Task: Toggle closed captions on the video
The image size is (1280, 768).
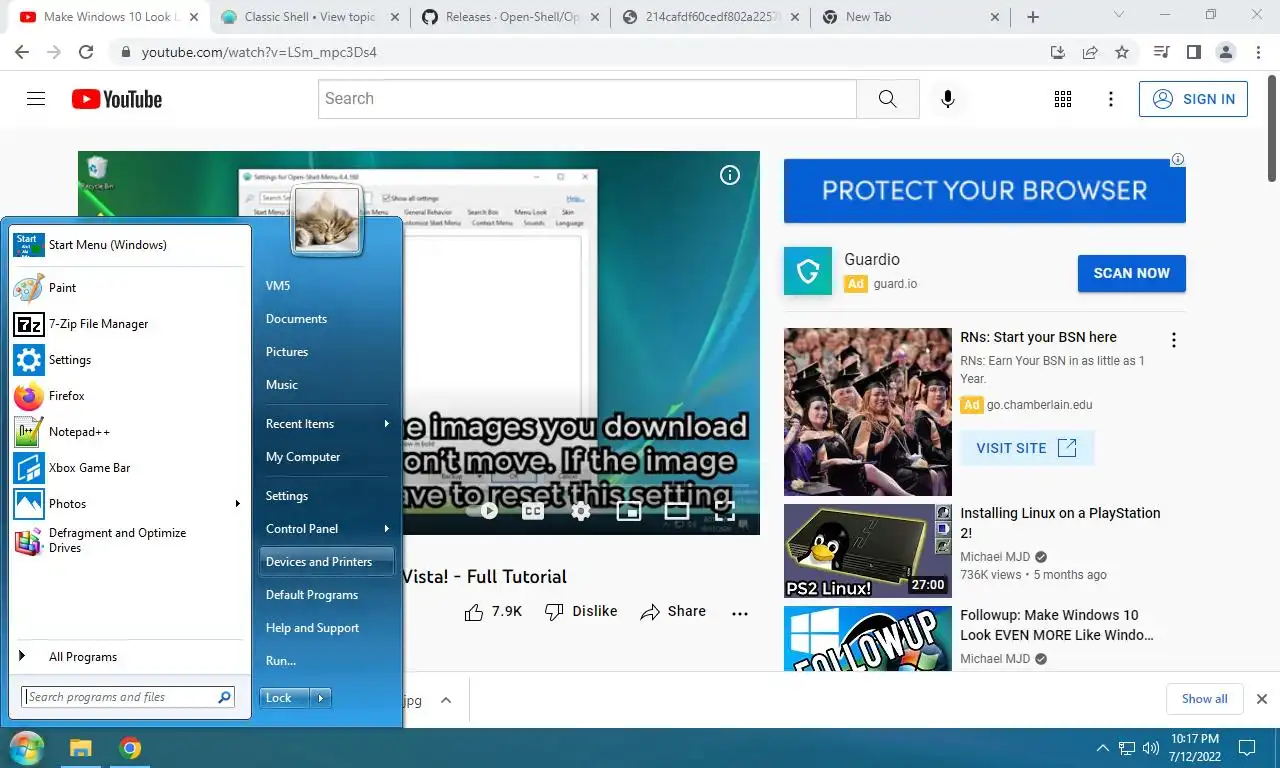Action: coord(533,511)
